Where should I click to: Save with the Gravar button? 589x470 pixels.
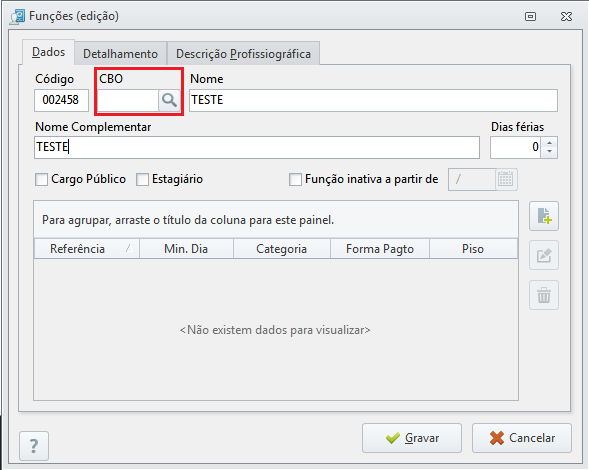tap(412, 438)
